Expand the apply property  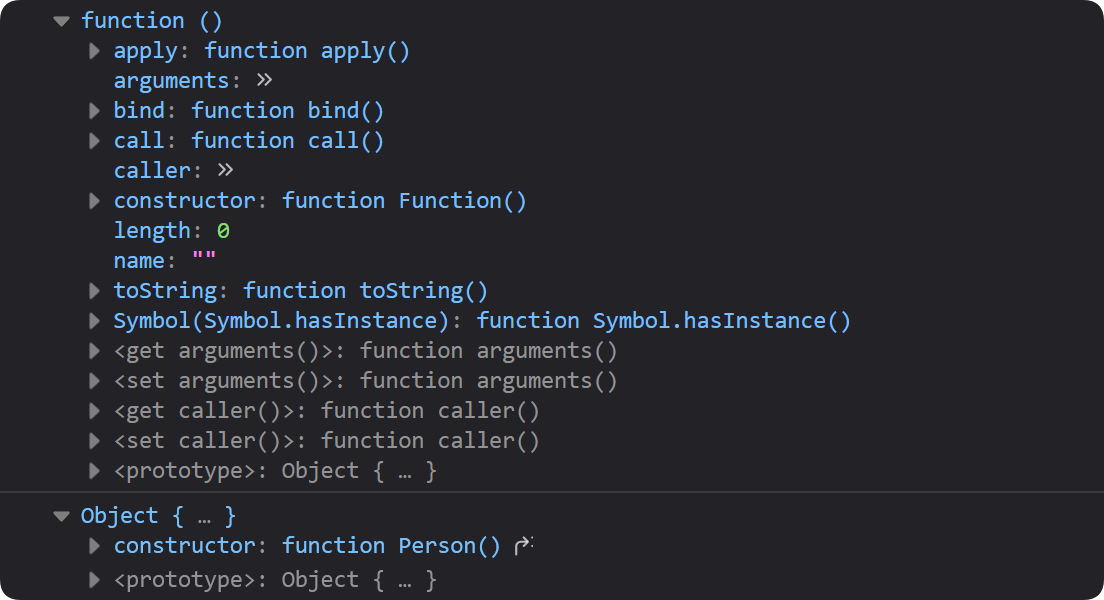pos(94,51)
